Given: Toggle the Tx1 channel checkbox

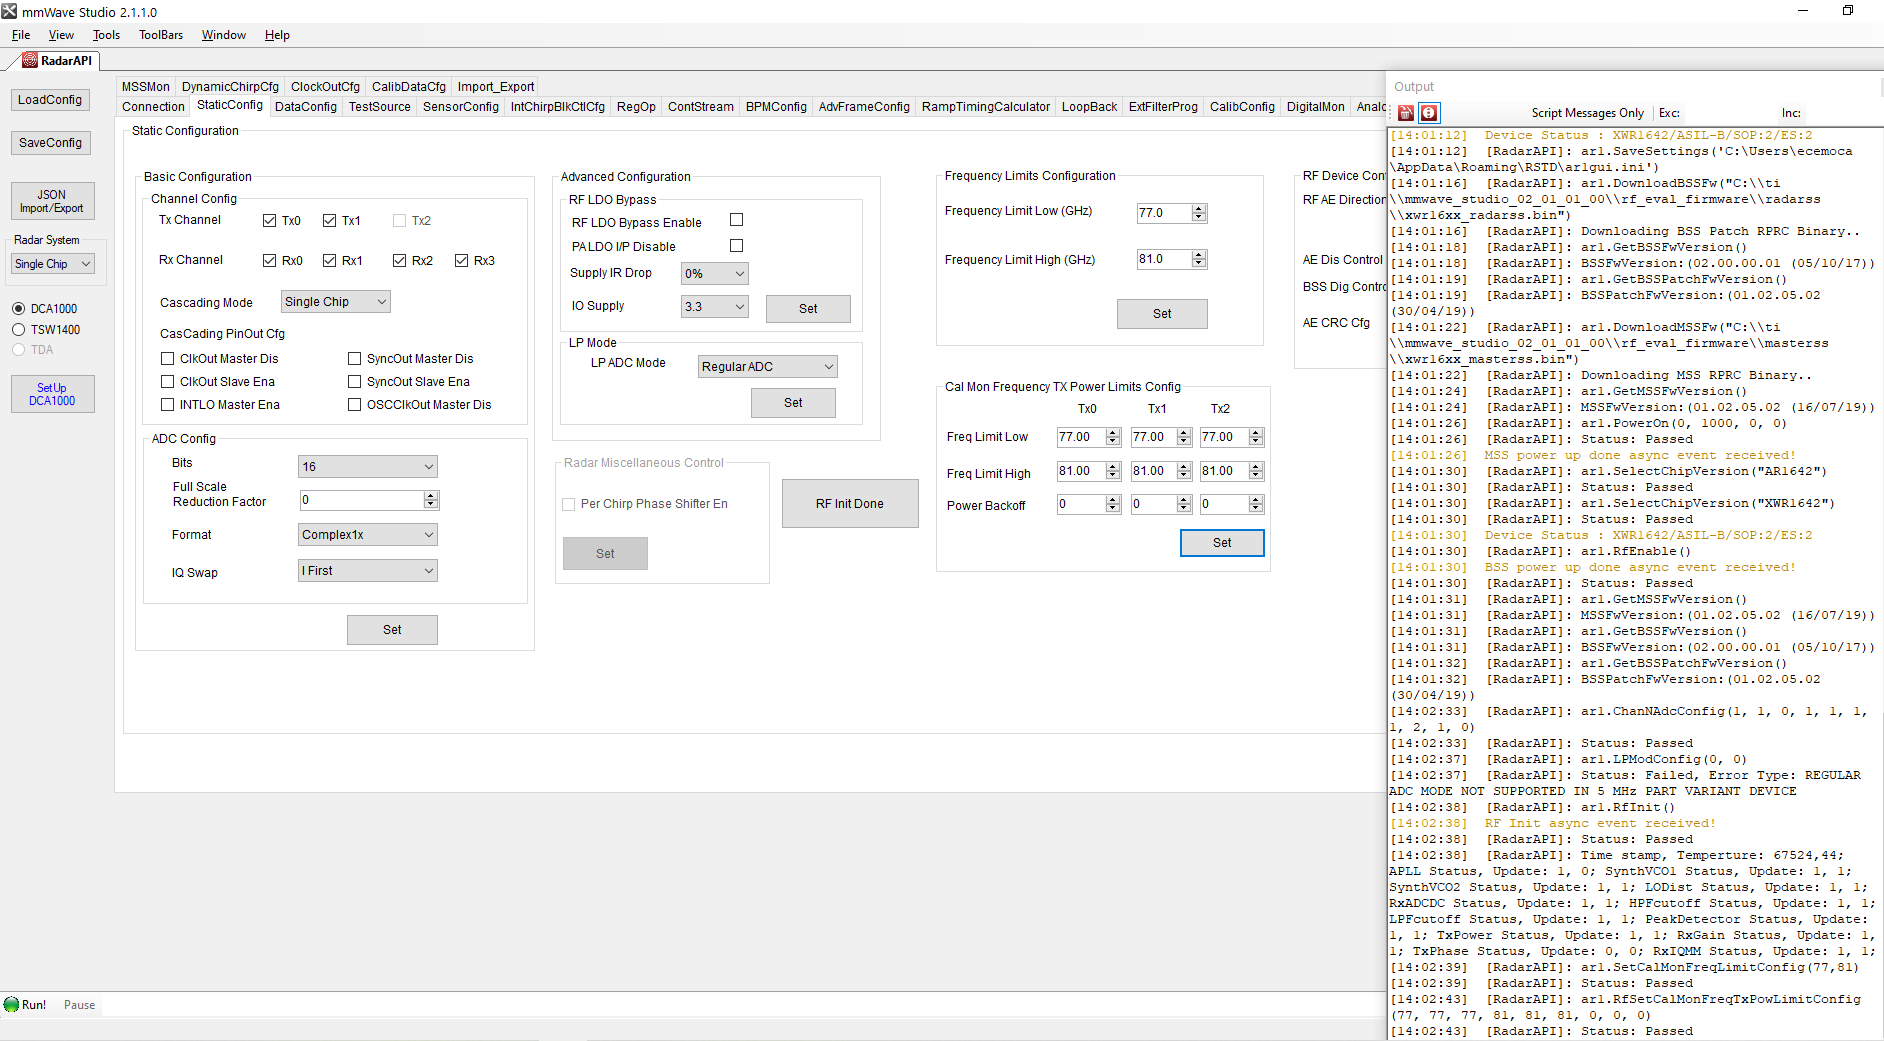Looking at the screenshot, I should (x=329, y=220).
